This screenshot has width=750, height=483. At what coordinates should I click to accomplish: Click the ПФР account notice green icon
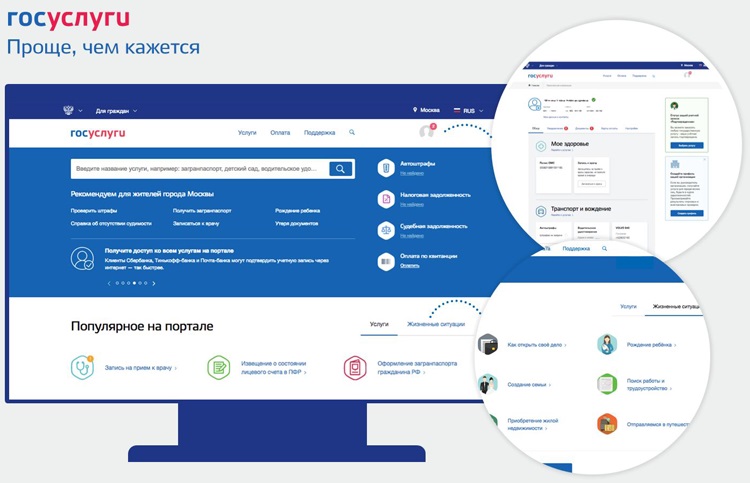218,367
